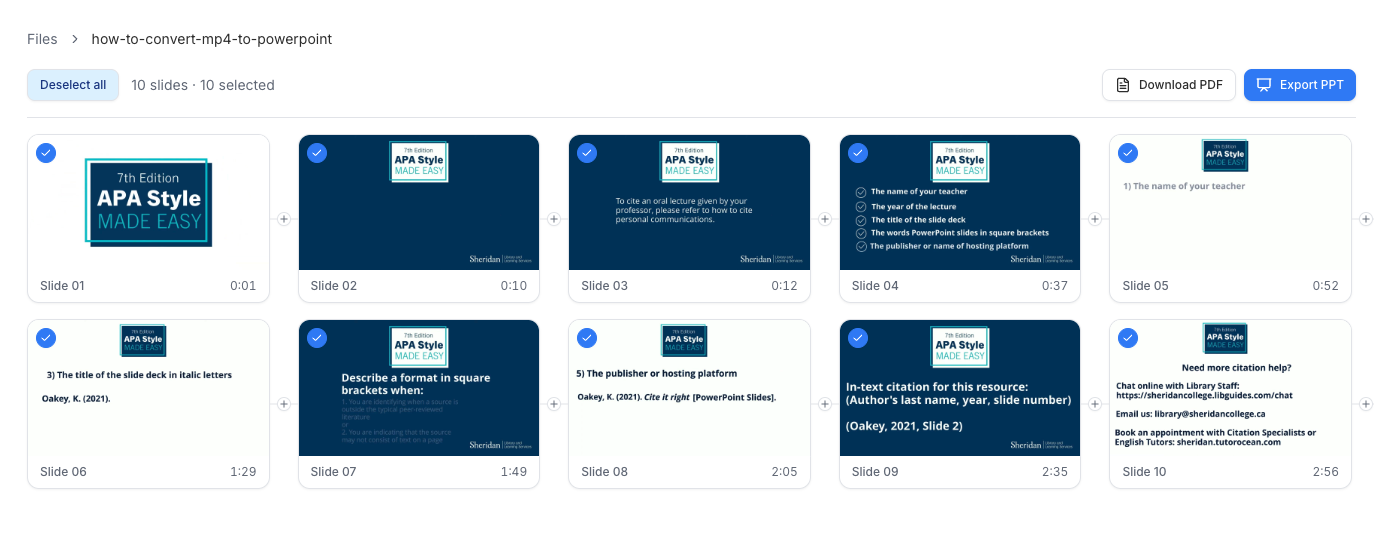Click plus icon right of Slide 05
This screenshot has width=1374, height=536.
tap(1366, 219)
